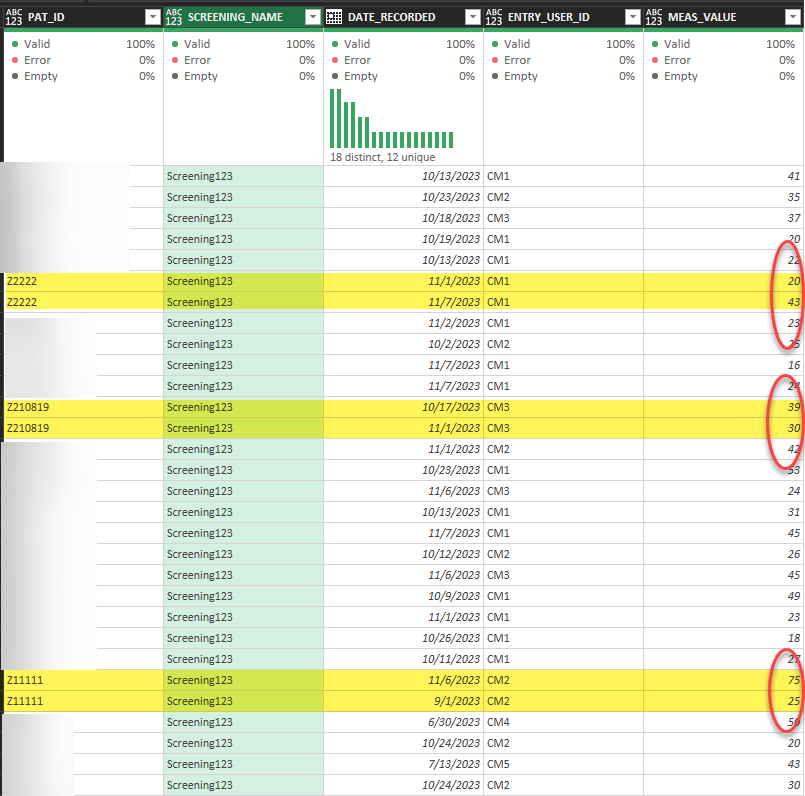Select the ENTRY_USER_ID column header
The width and height of the screenshot is (805, 796).
point(564,17)
